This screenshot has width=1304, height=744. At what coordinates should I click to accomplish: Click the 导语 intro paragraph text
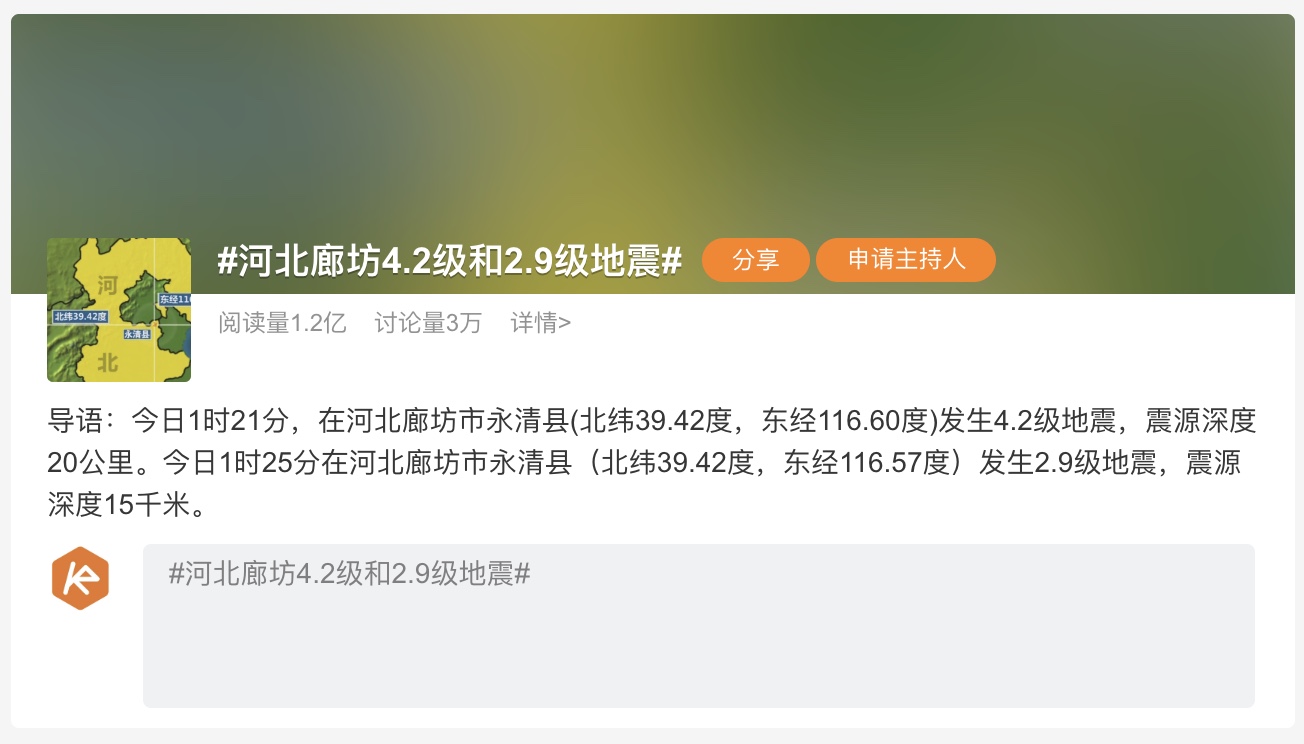click(652, 463)
